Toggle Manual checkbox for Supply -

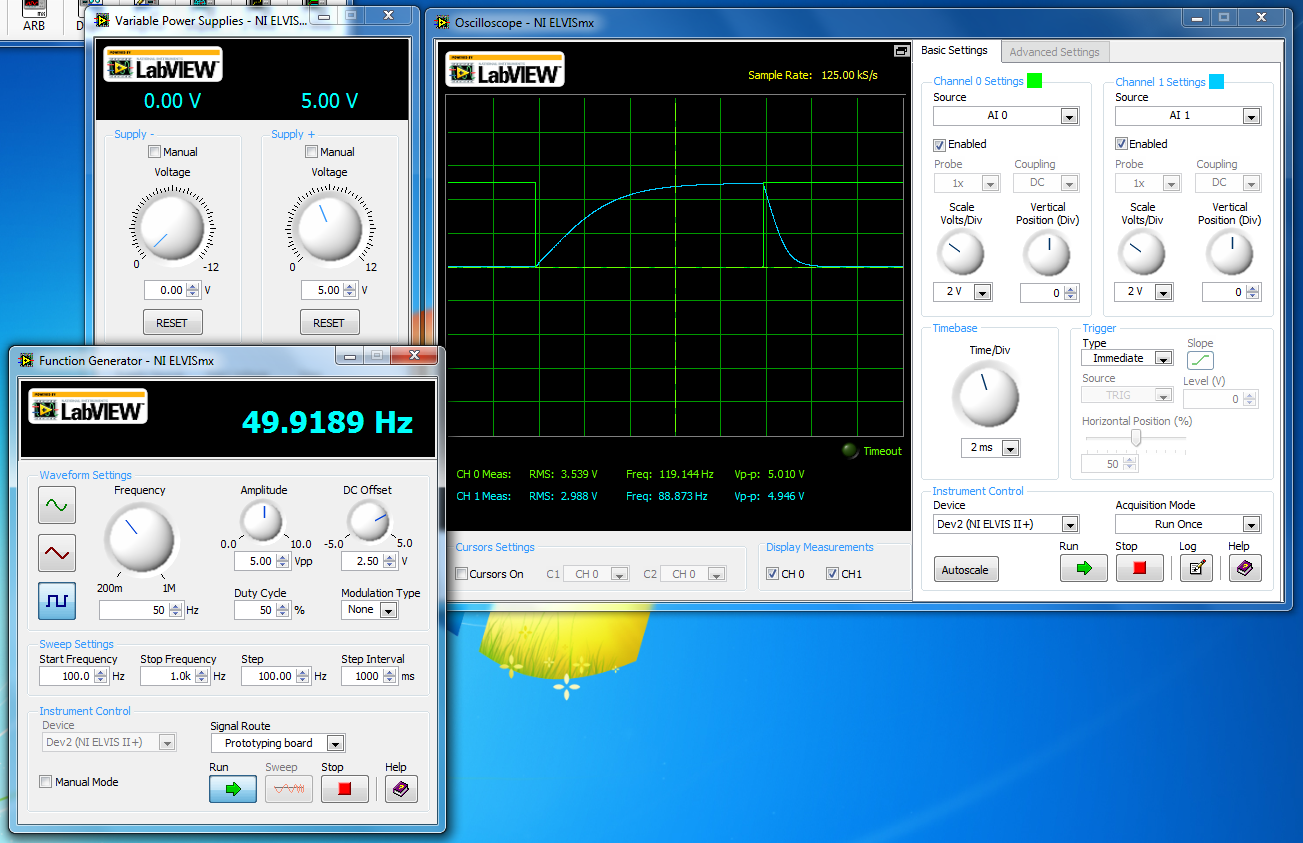coord(154,152)
